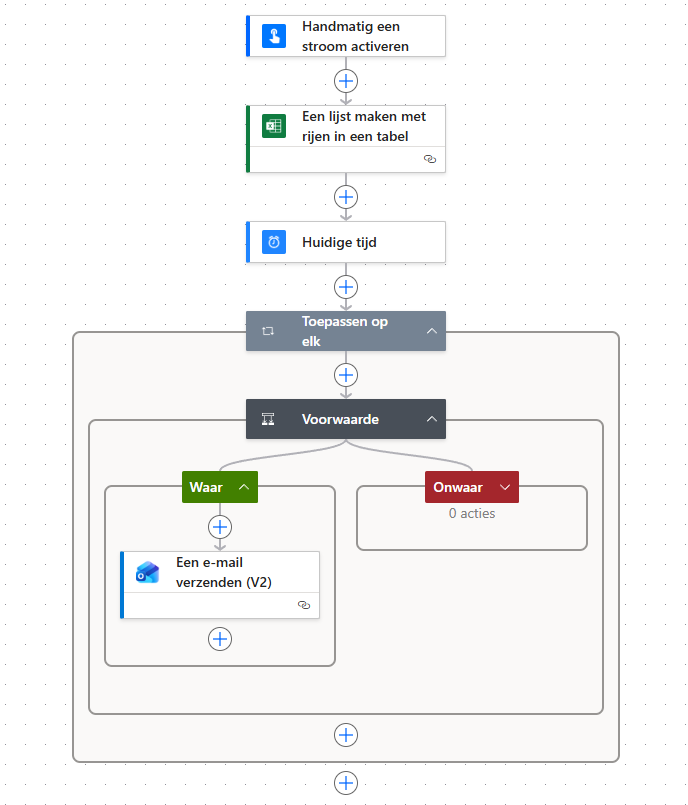This screenshot has width=688, height=805.
Task: Add step between Excel action and Huidige tijd
Action: (346, 197)
